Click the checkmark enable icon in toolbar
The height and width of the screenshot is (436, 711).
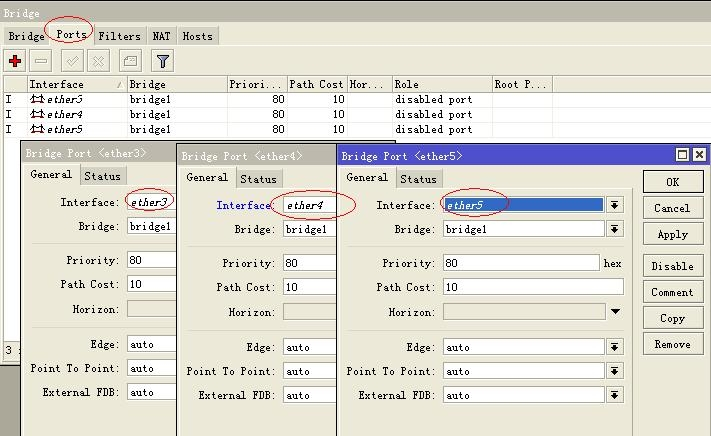(72, 61)
